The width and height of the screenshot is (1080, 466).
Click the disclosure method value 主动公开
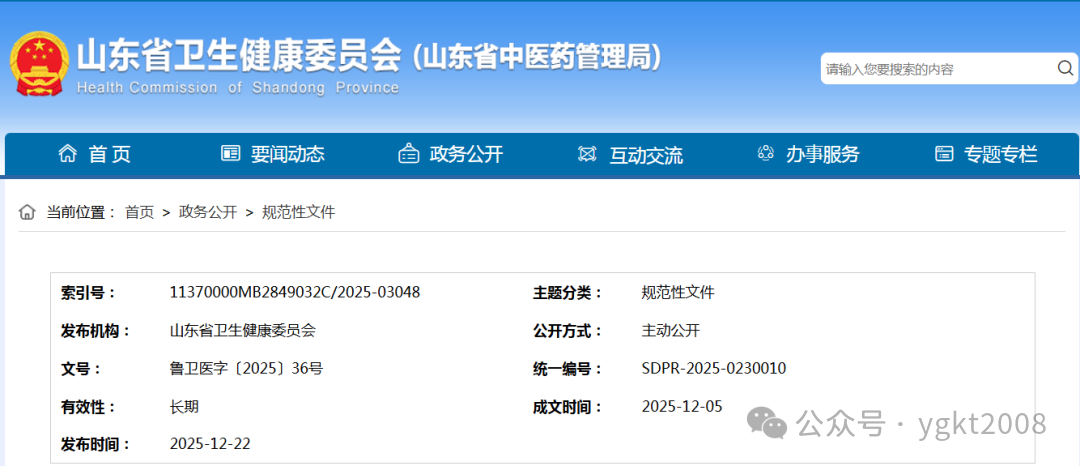click(670, 331)
